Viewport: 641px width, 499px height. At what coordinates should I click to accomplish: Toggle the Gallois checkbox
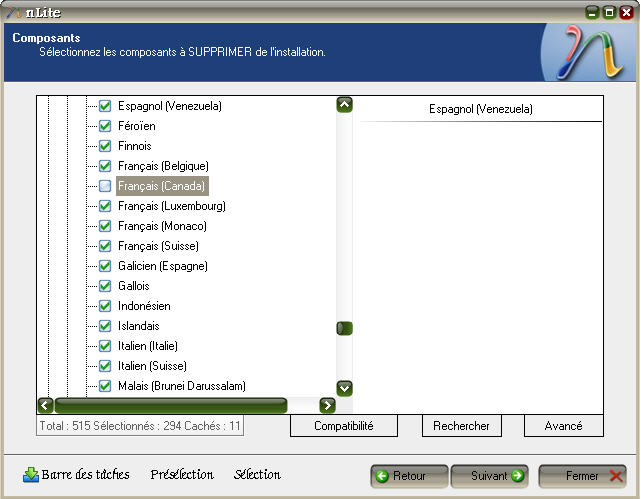pos(105,286)
